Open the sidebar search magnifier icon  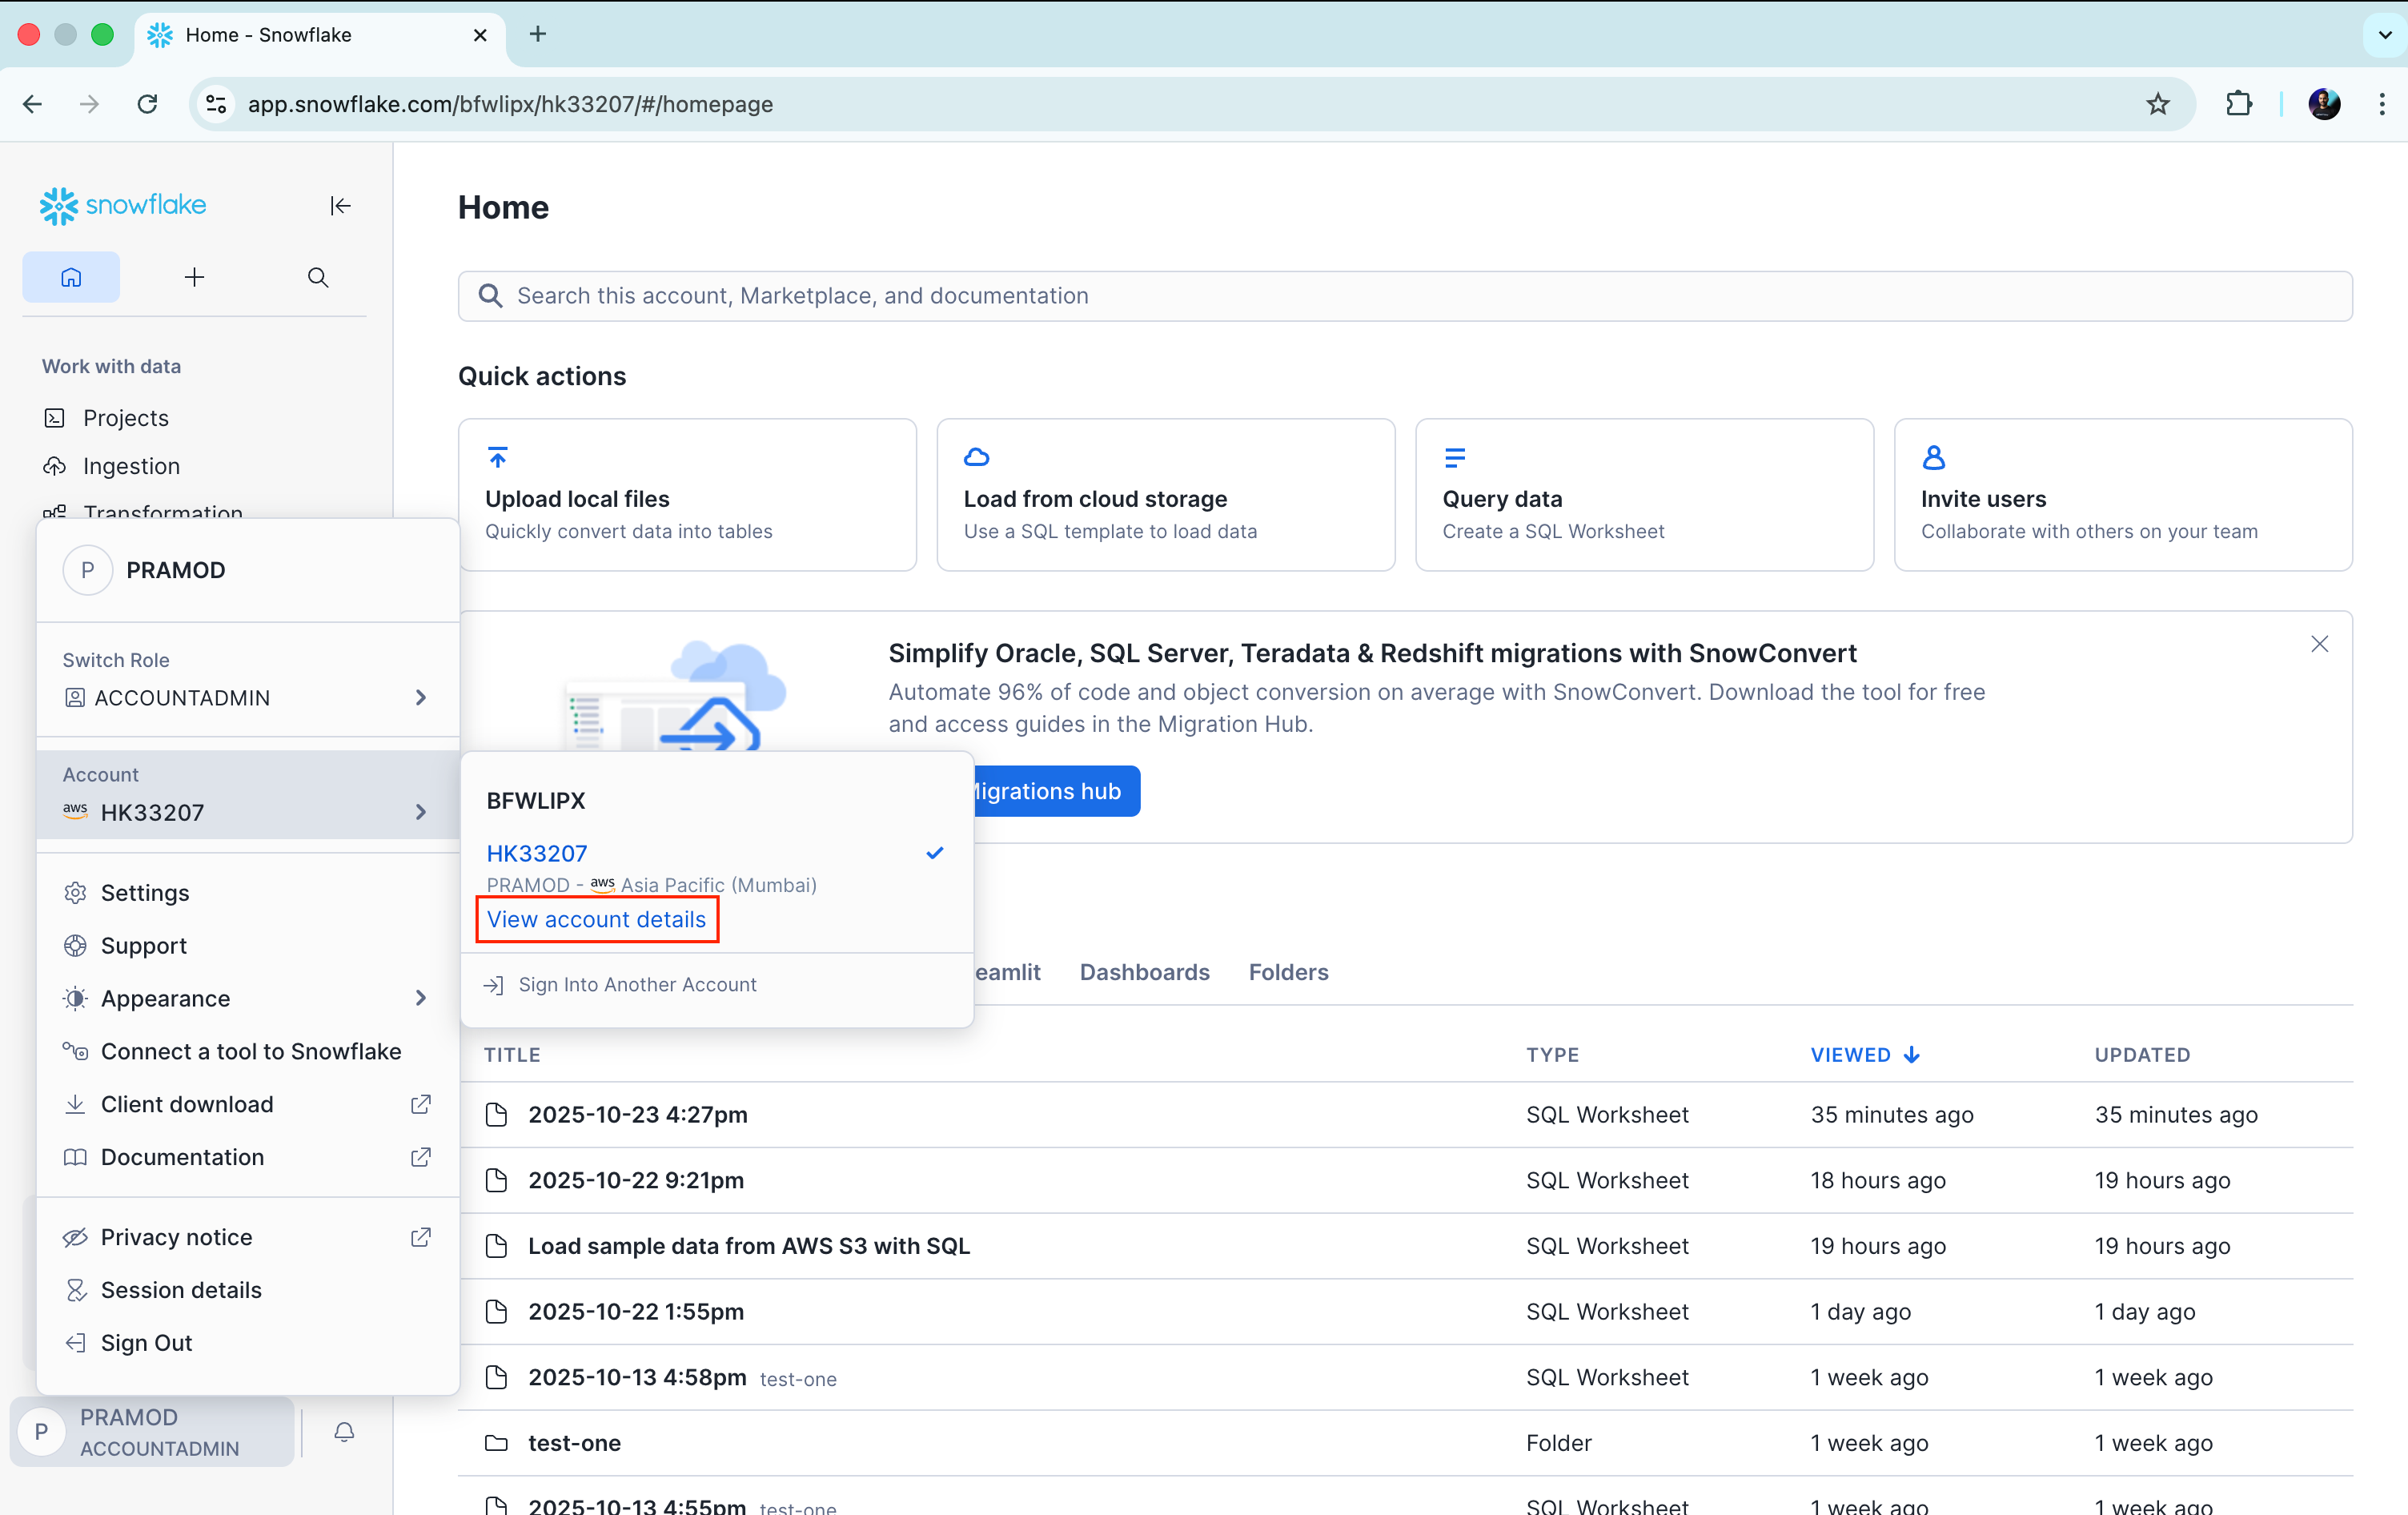tap(318, 277)
